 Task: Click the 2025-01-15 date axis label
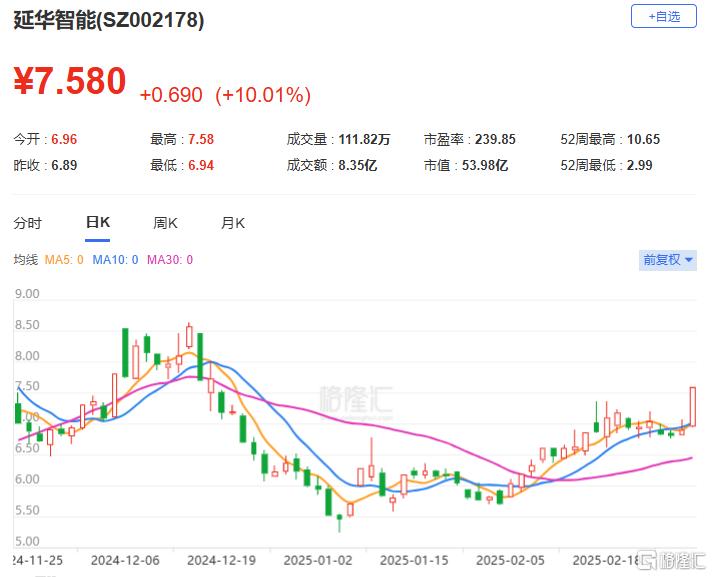(414, 561)
